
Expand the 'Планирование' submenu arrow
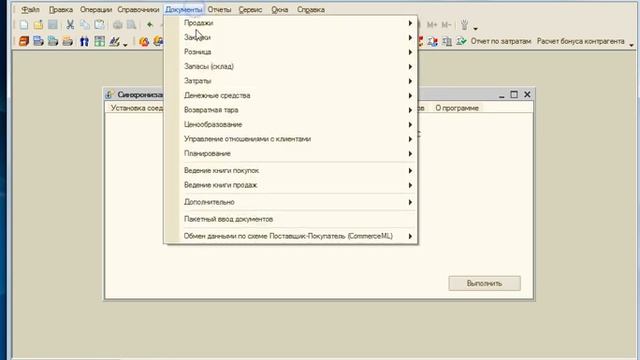(410, 153)
